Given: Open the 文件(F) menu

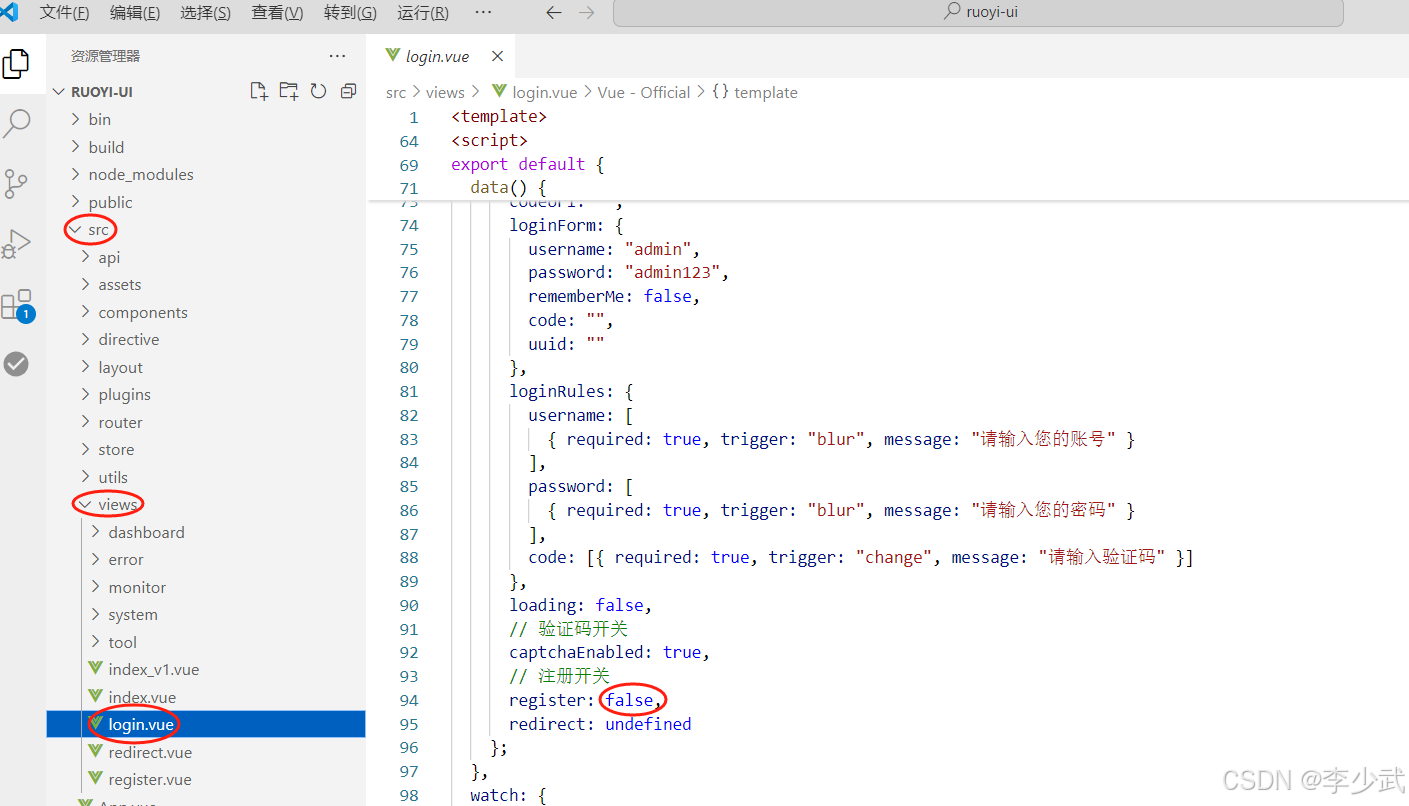Looking at the screenshot, I should [x=64, y=13].
